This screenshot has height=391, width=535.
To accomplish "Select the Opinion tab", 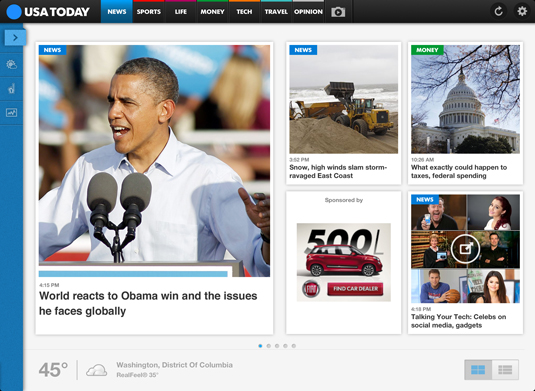I will (308, 12).
